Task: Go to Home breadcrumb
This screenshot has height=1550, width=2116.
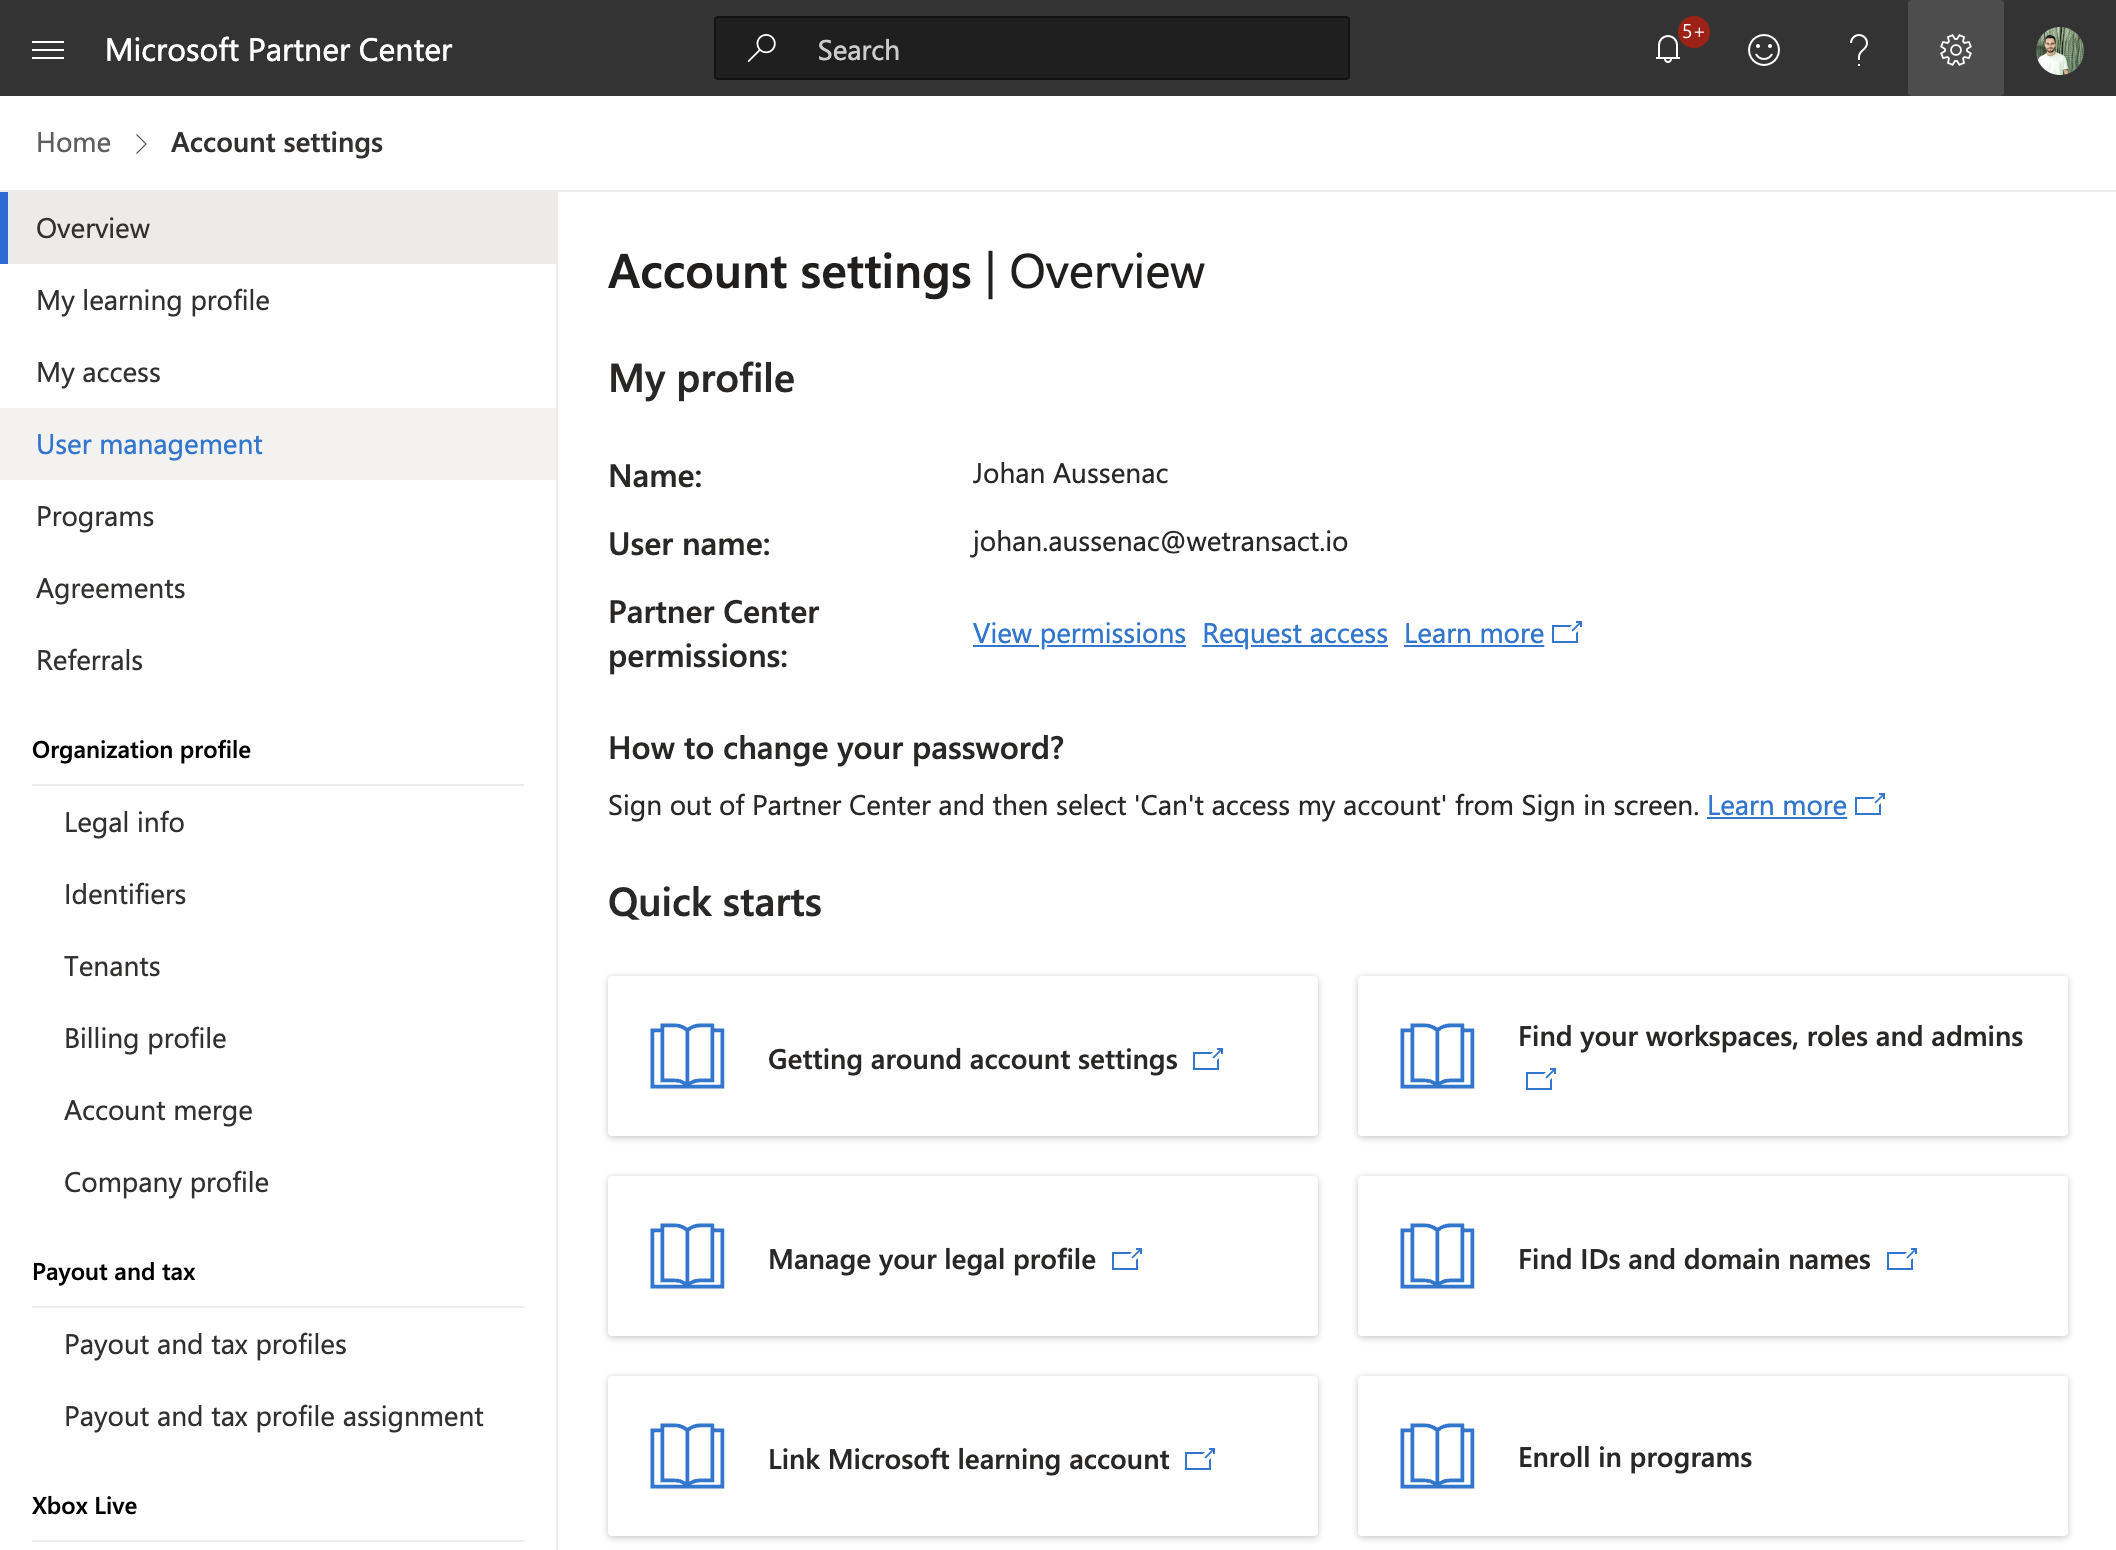Action: [73, 142]
